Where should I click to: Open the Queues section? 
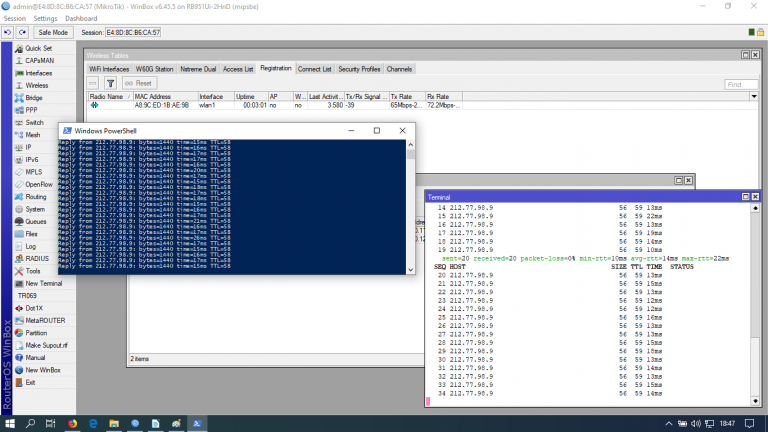(35, 221)
